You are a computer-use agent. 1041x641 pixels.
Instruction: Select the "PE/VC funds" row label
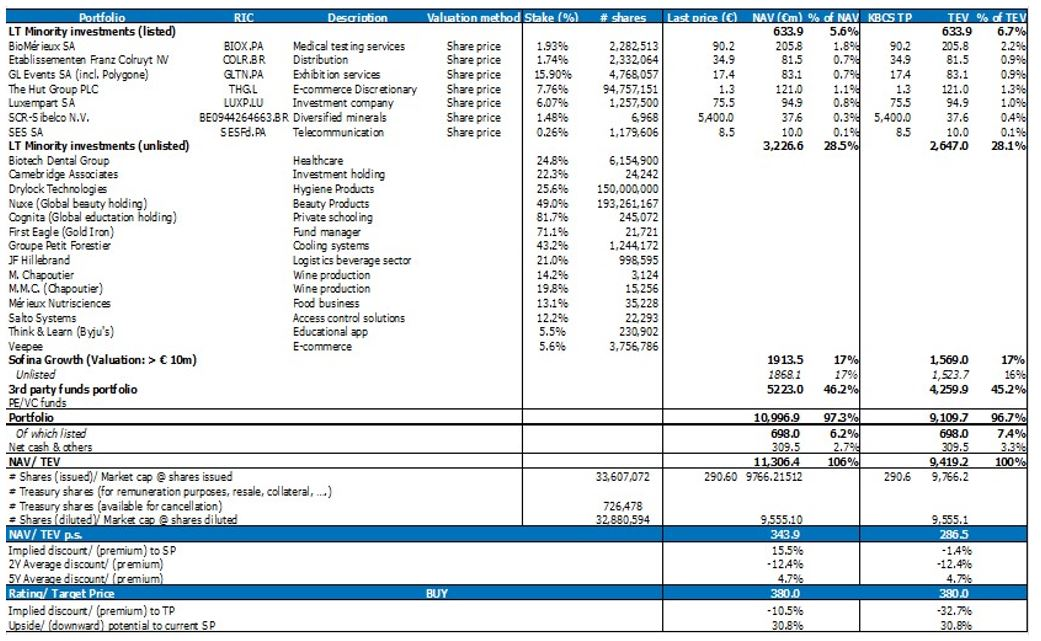tap(37, 403)
